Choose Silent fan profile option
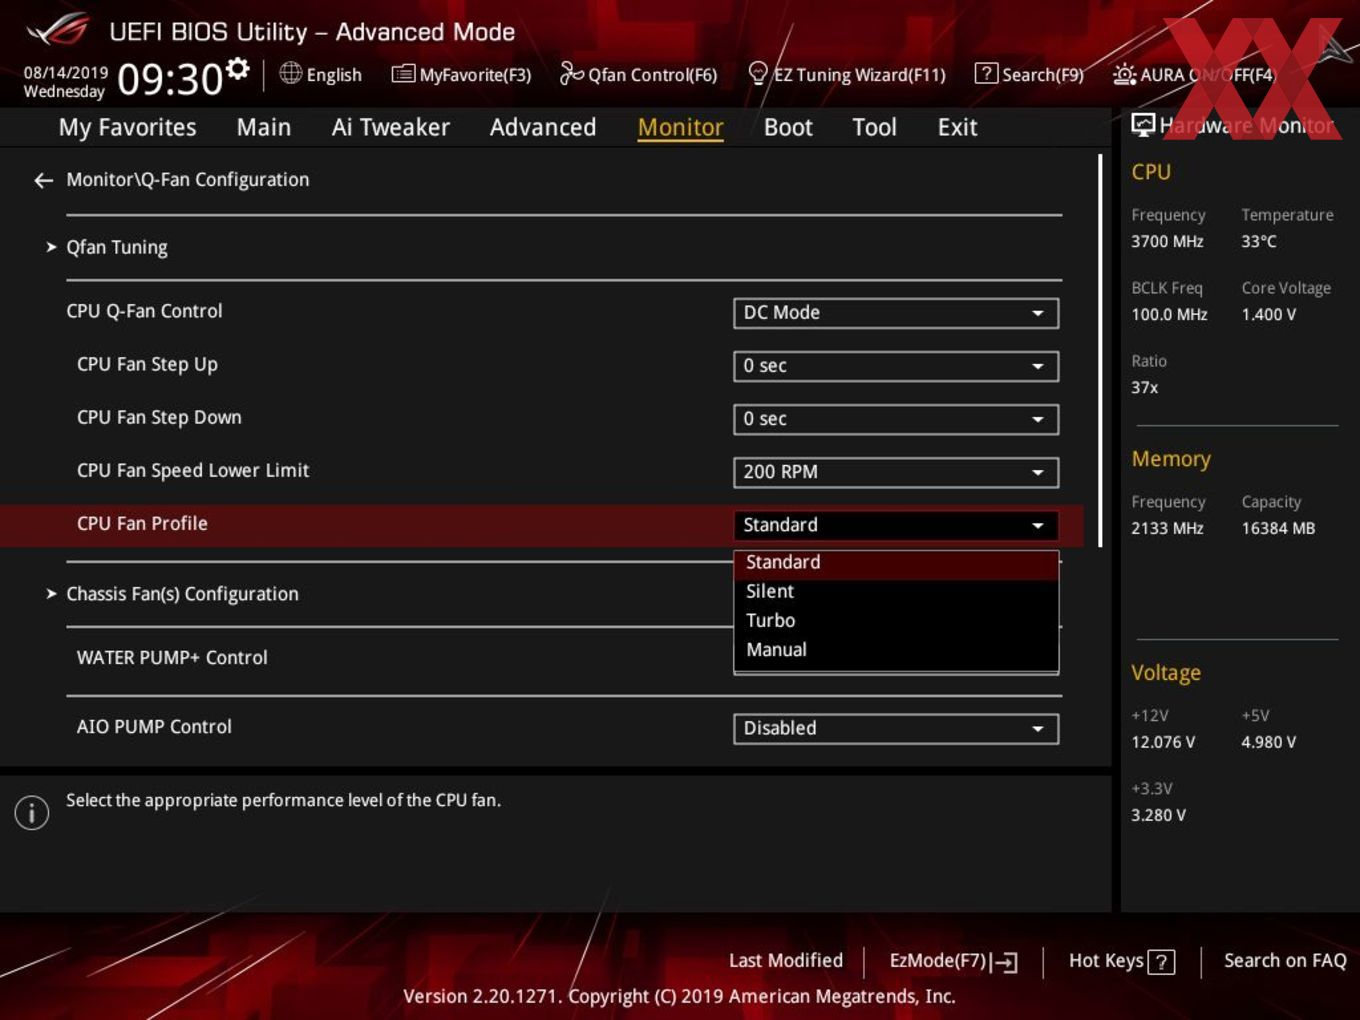Screen dimensions: 1360x1020 (x=896, y=592)
